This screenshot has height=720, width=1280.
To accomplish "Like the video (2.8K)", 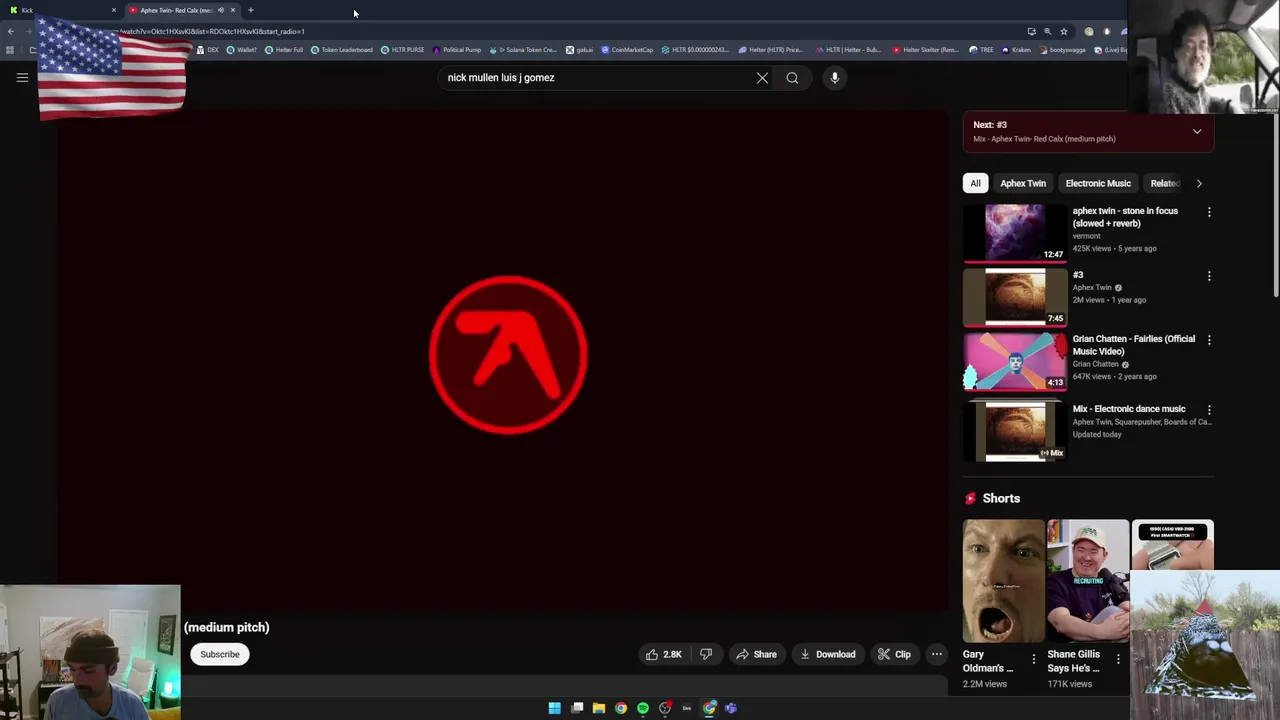I will pos(664,654).
